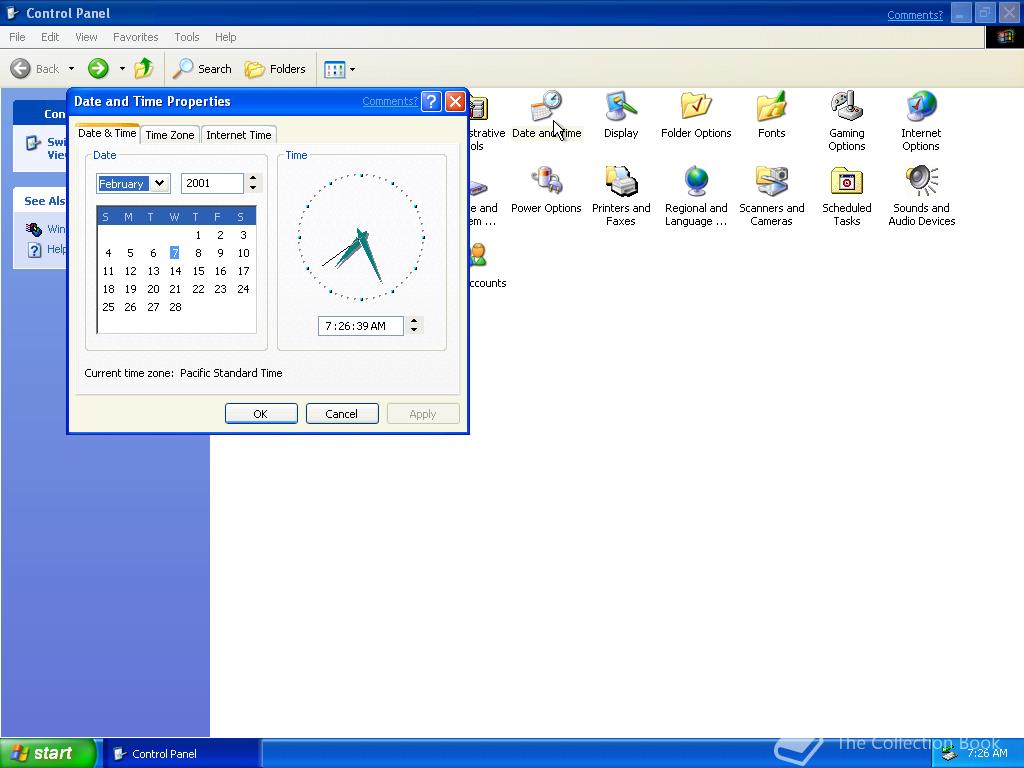Screen dimensions: 1024x768
Task: Click OK in Date and Time Properties
Action: coord(260,414)
